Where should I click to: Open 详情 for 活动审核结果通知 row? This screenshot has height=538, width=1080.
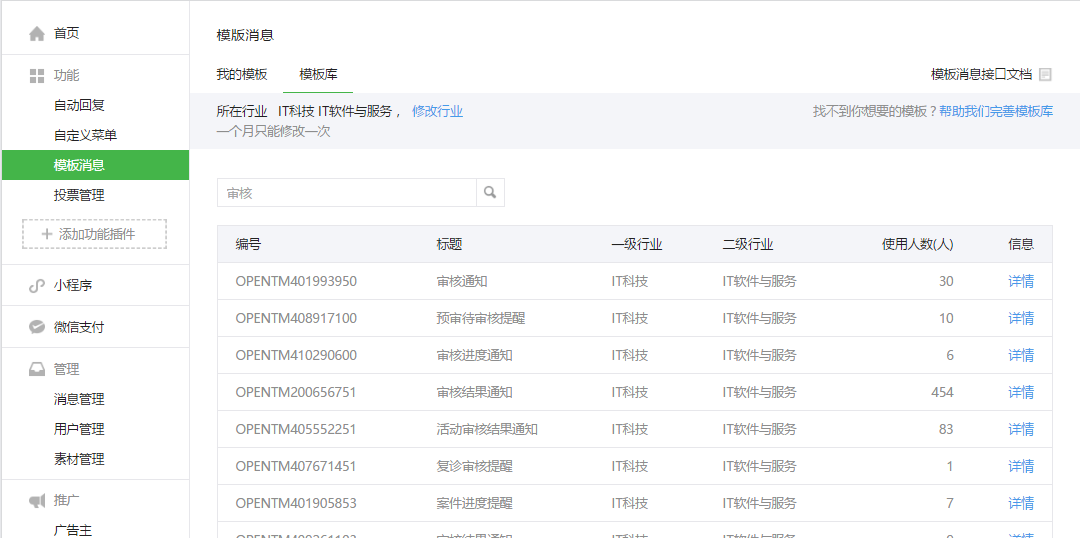pyautogui.click(x=1021, y=429)
